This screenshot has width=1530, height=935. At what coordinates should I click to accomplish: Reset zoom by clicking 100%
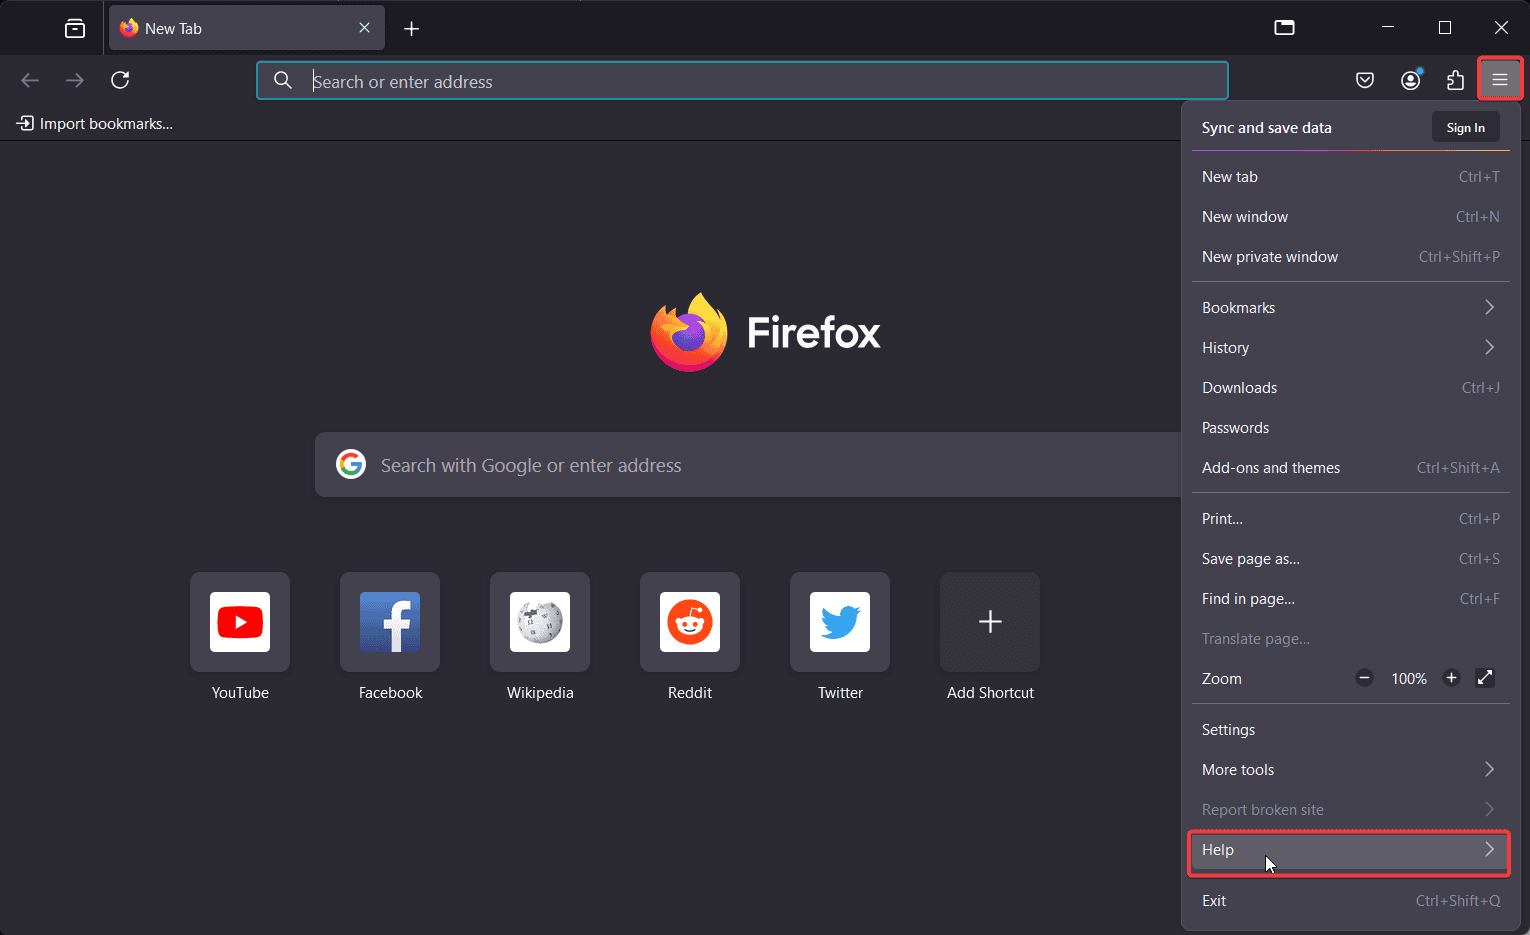click(1409, 678)
